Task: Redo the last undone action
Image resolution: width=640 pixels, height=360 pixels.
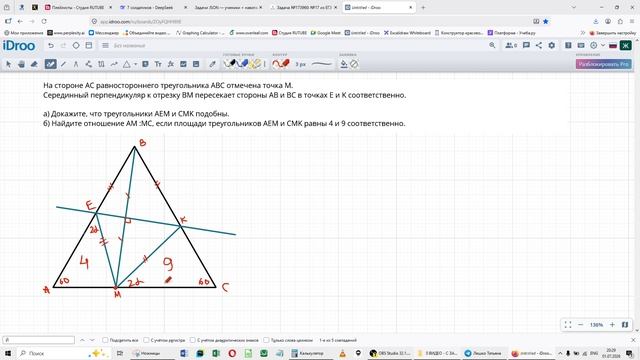Action: (x=63, y=46)
